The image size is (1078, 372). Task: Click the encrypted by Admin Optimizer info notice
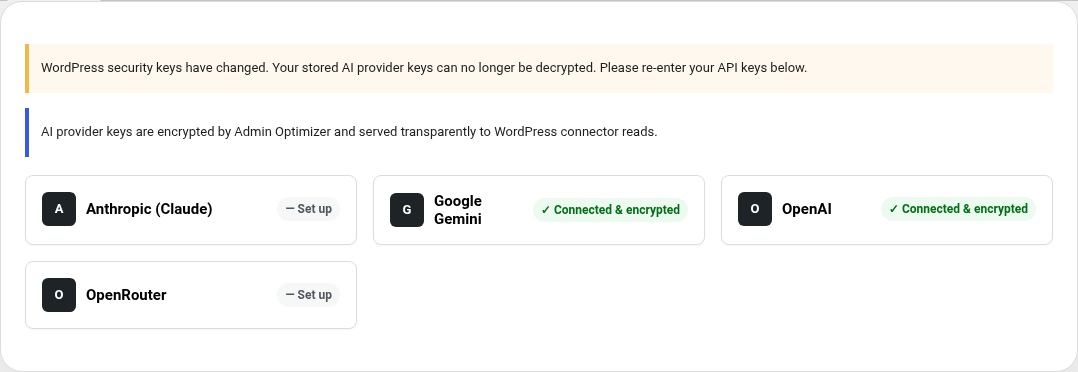tap(539, 132)
